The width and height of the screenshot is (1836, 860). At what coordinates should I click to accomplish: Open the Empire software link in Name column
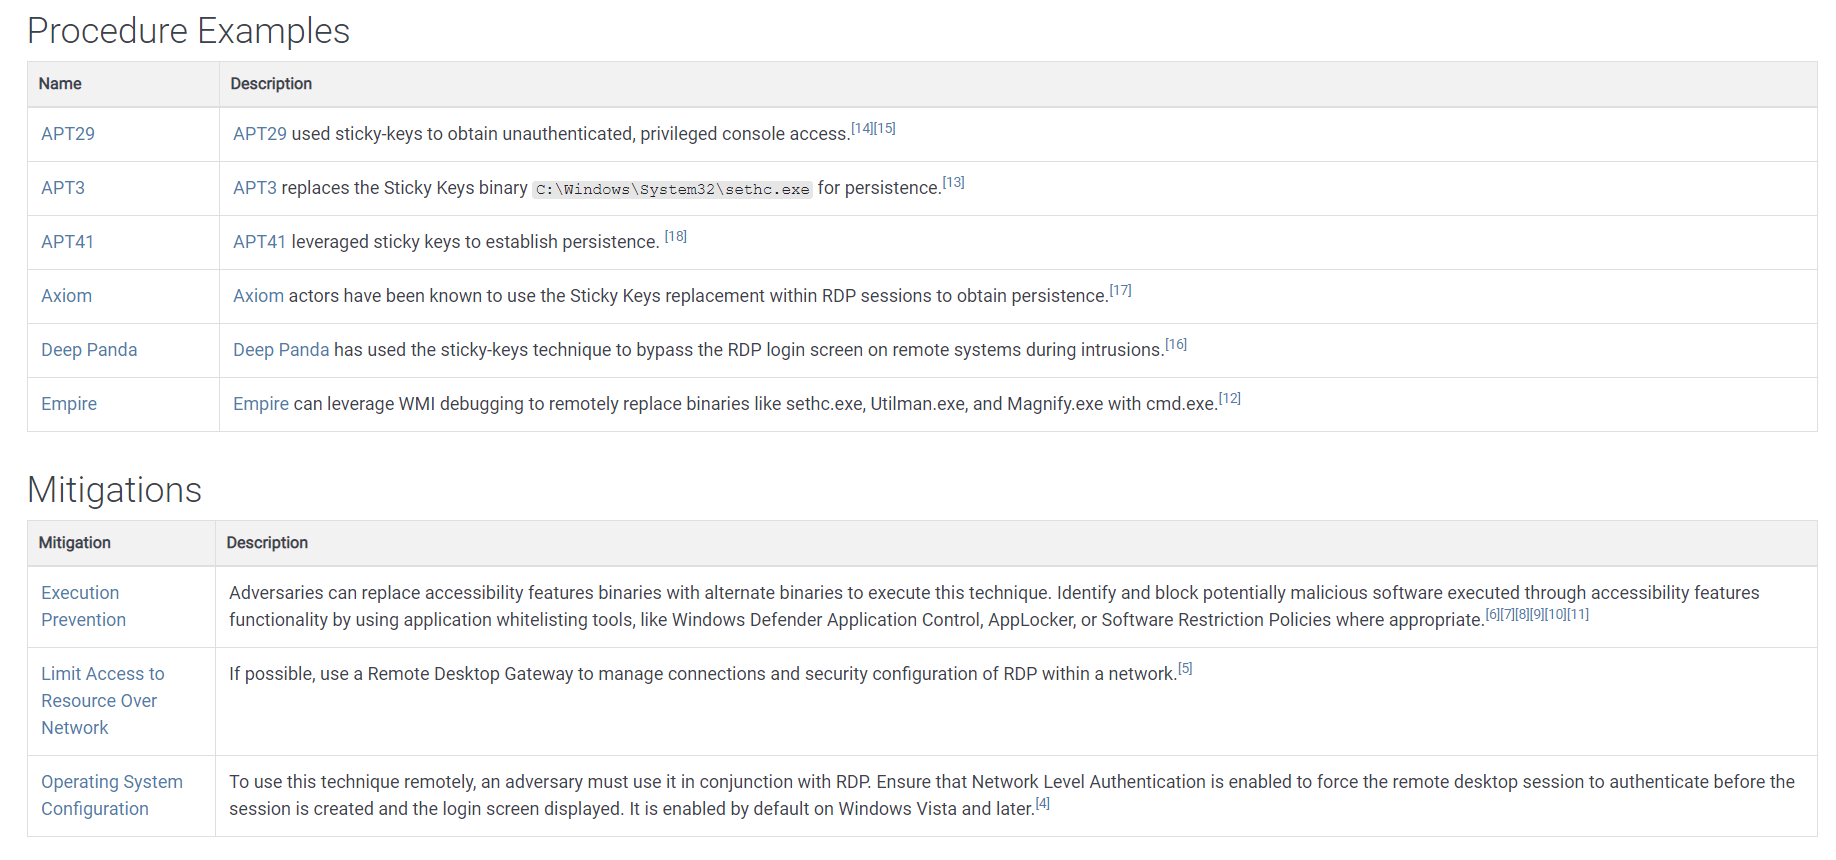(69, 404)
